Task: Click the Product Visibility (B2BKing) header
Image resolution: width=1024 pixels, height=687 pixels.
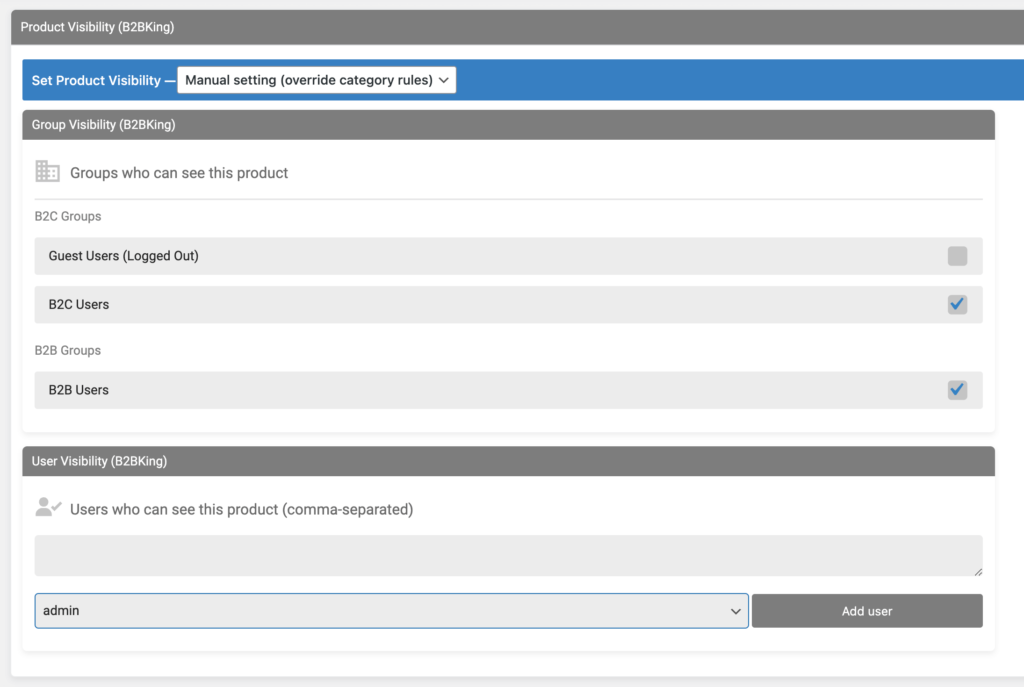Action: click(x=97, y=27)
